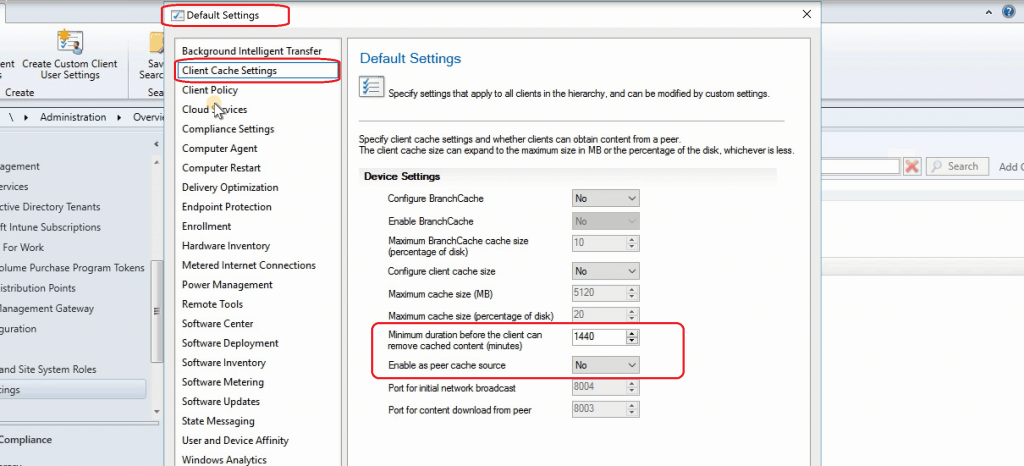
Task: Click Port for content download from peer spinner
Action: [632, 409]
